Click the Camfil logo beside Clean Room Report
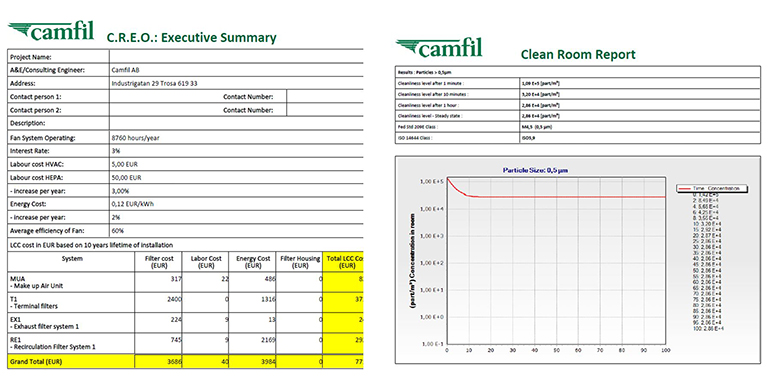Viewport: 770px width, 376px height. pyautogui.click(x=439, y=48)
